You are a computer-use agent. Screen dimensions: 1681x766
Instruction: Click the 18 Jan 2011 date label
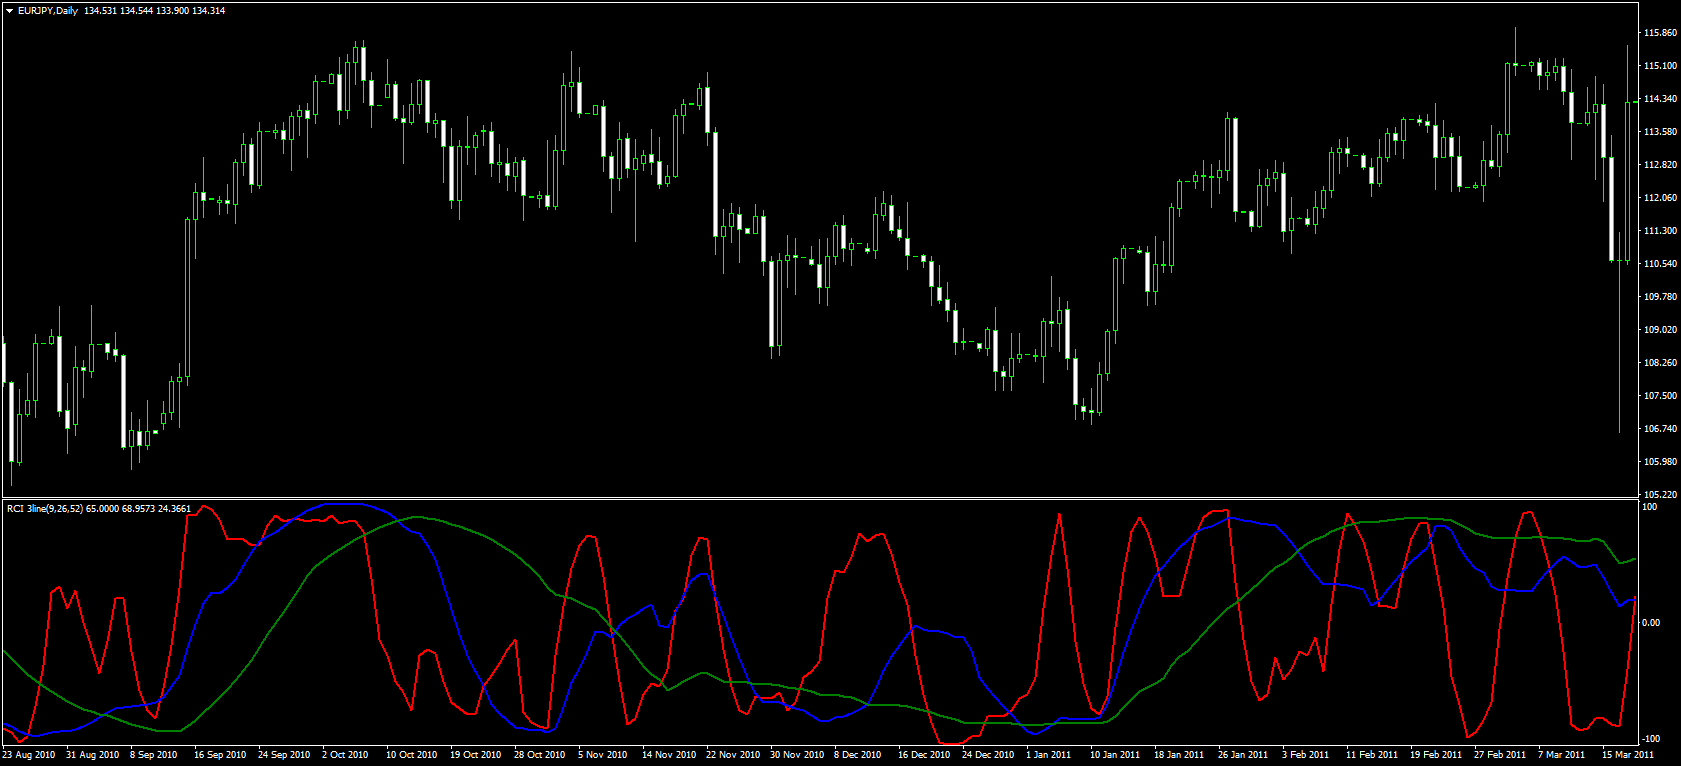point(1179,755)
